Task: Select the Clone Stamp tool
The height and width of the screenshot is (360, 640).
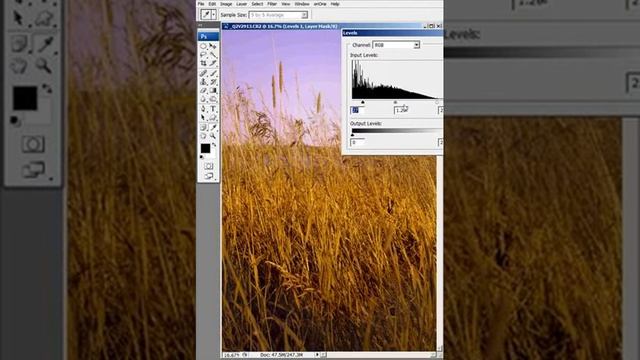Action: [203, 82]
